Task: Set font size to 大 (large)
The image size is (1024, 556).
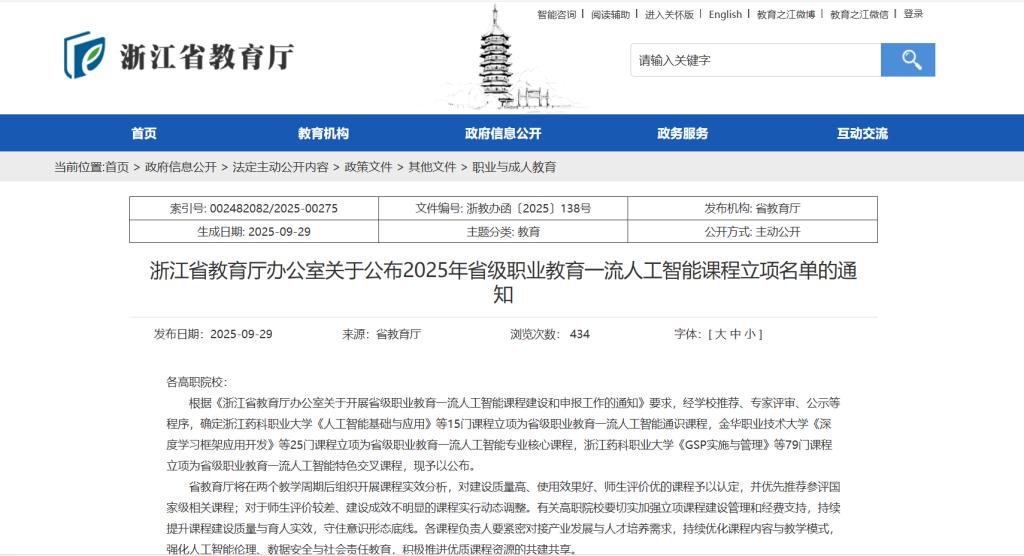Action: pos(719,334)
